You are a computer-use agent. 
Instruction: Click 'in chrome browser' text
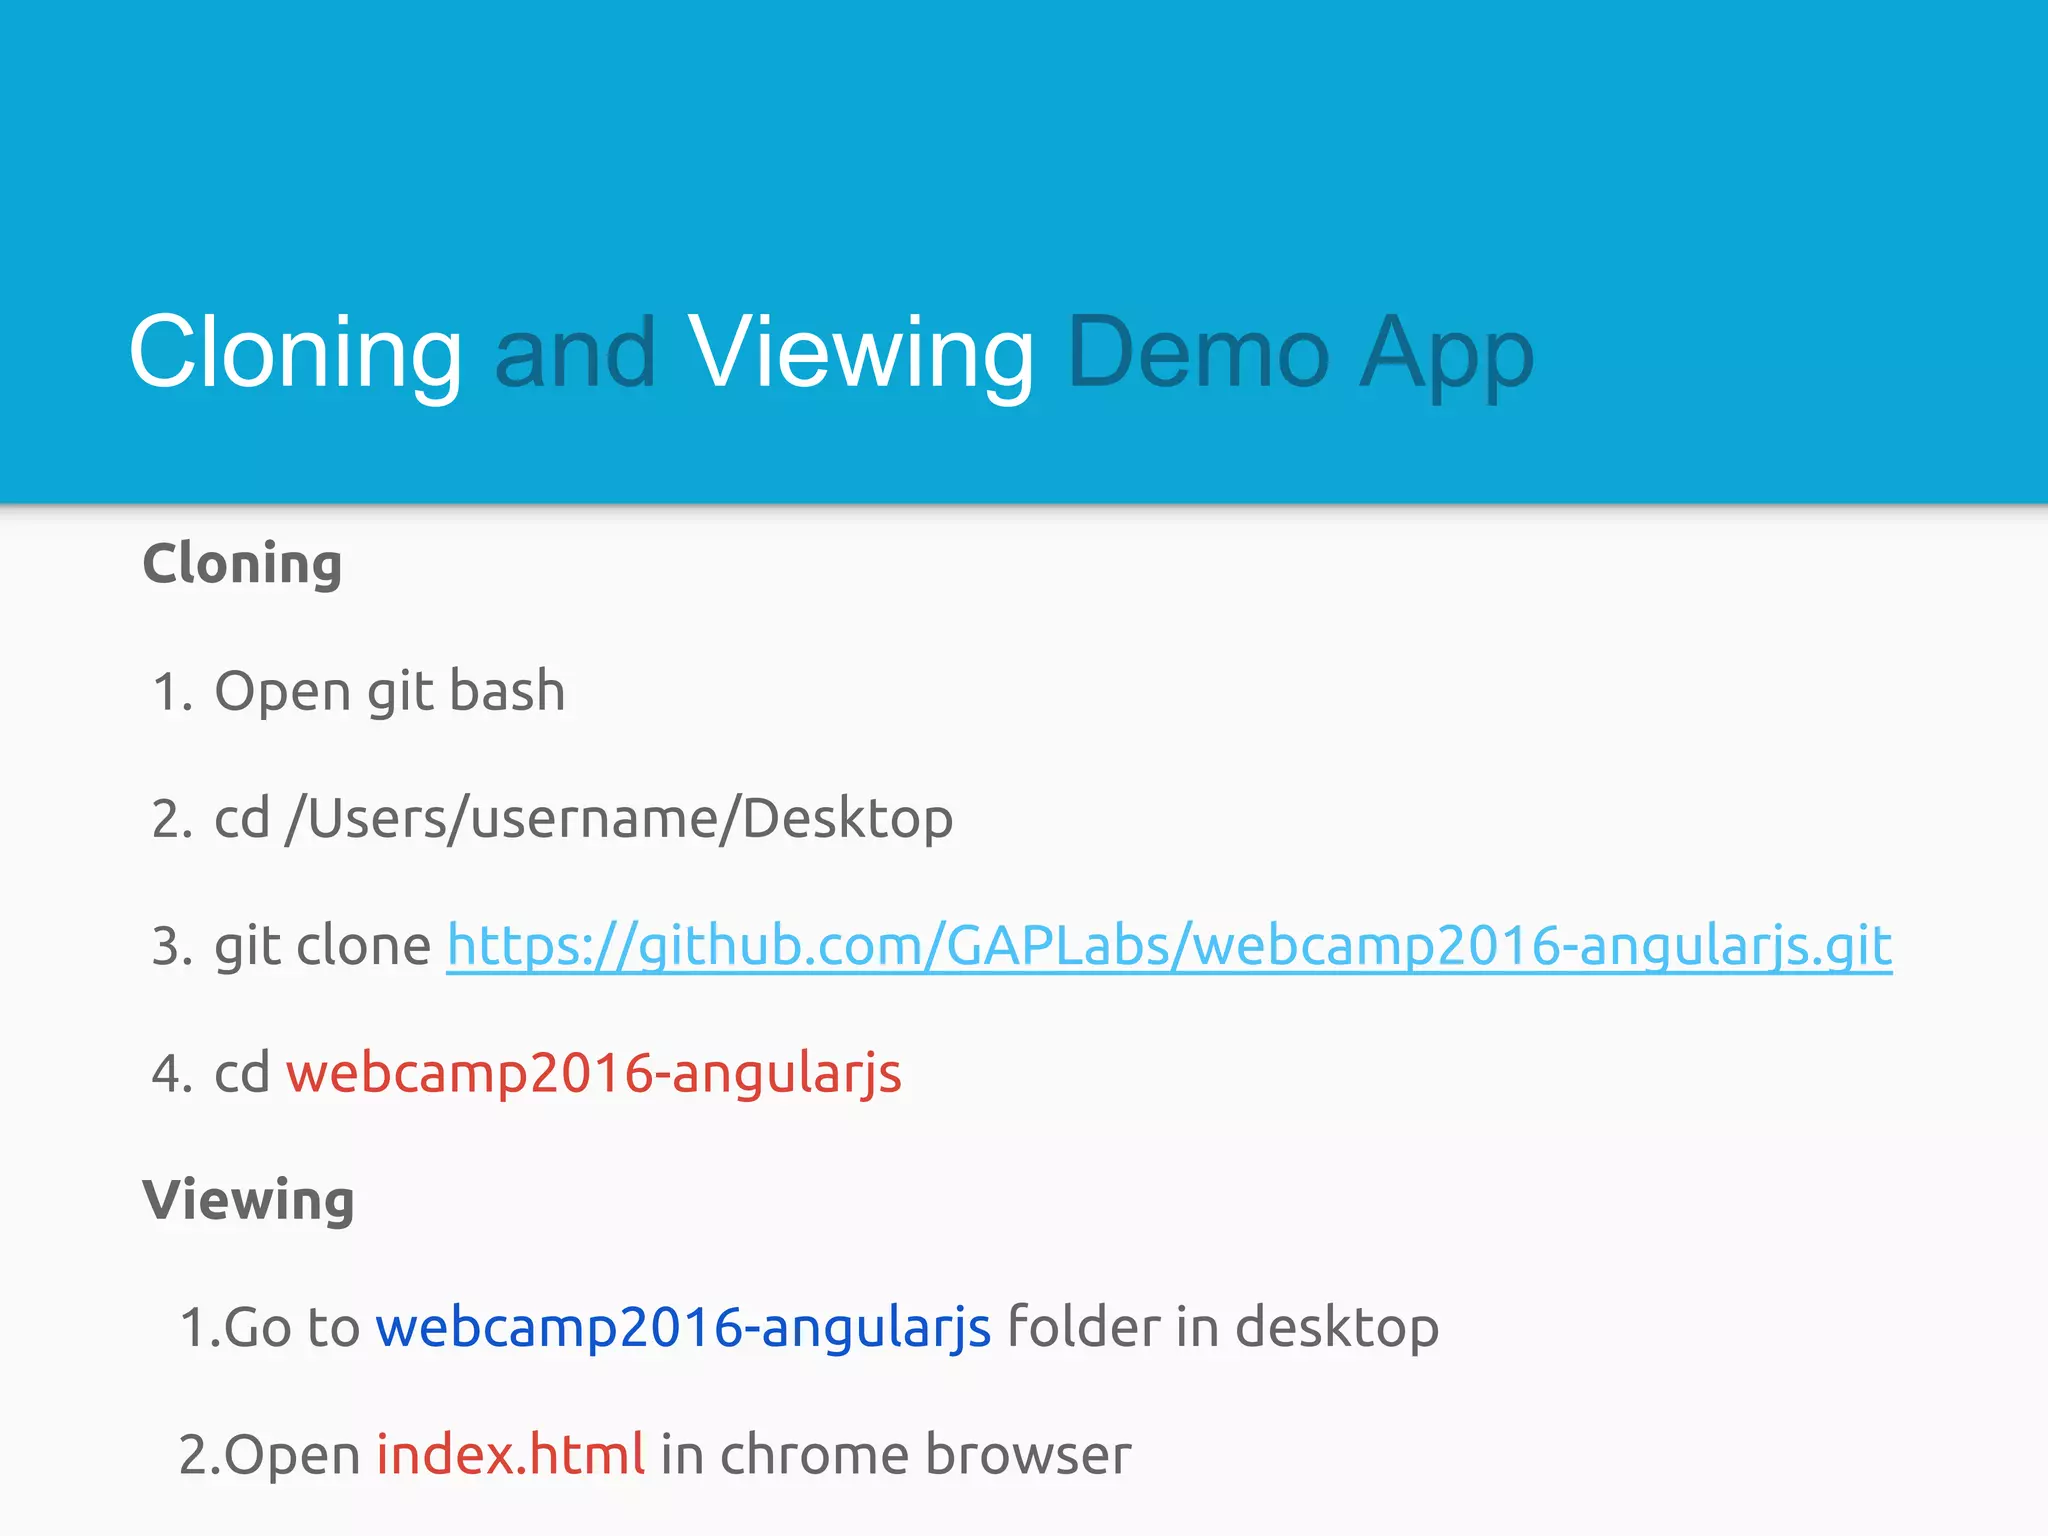(x=896, y=1455)
